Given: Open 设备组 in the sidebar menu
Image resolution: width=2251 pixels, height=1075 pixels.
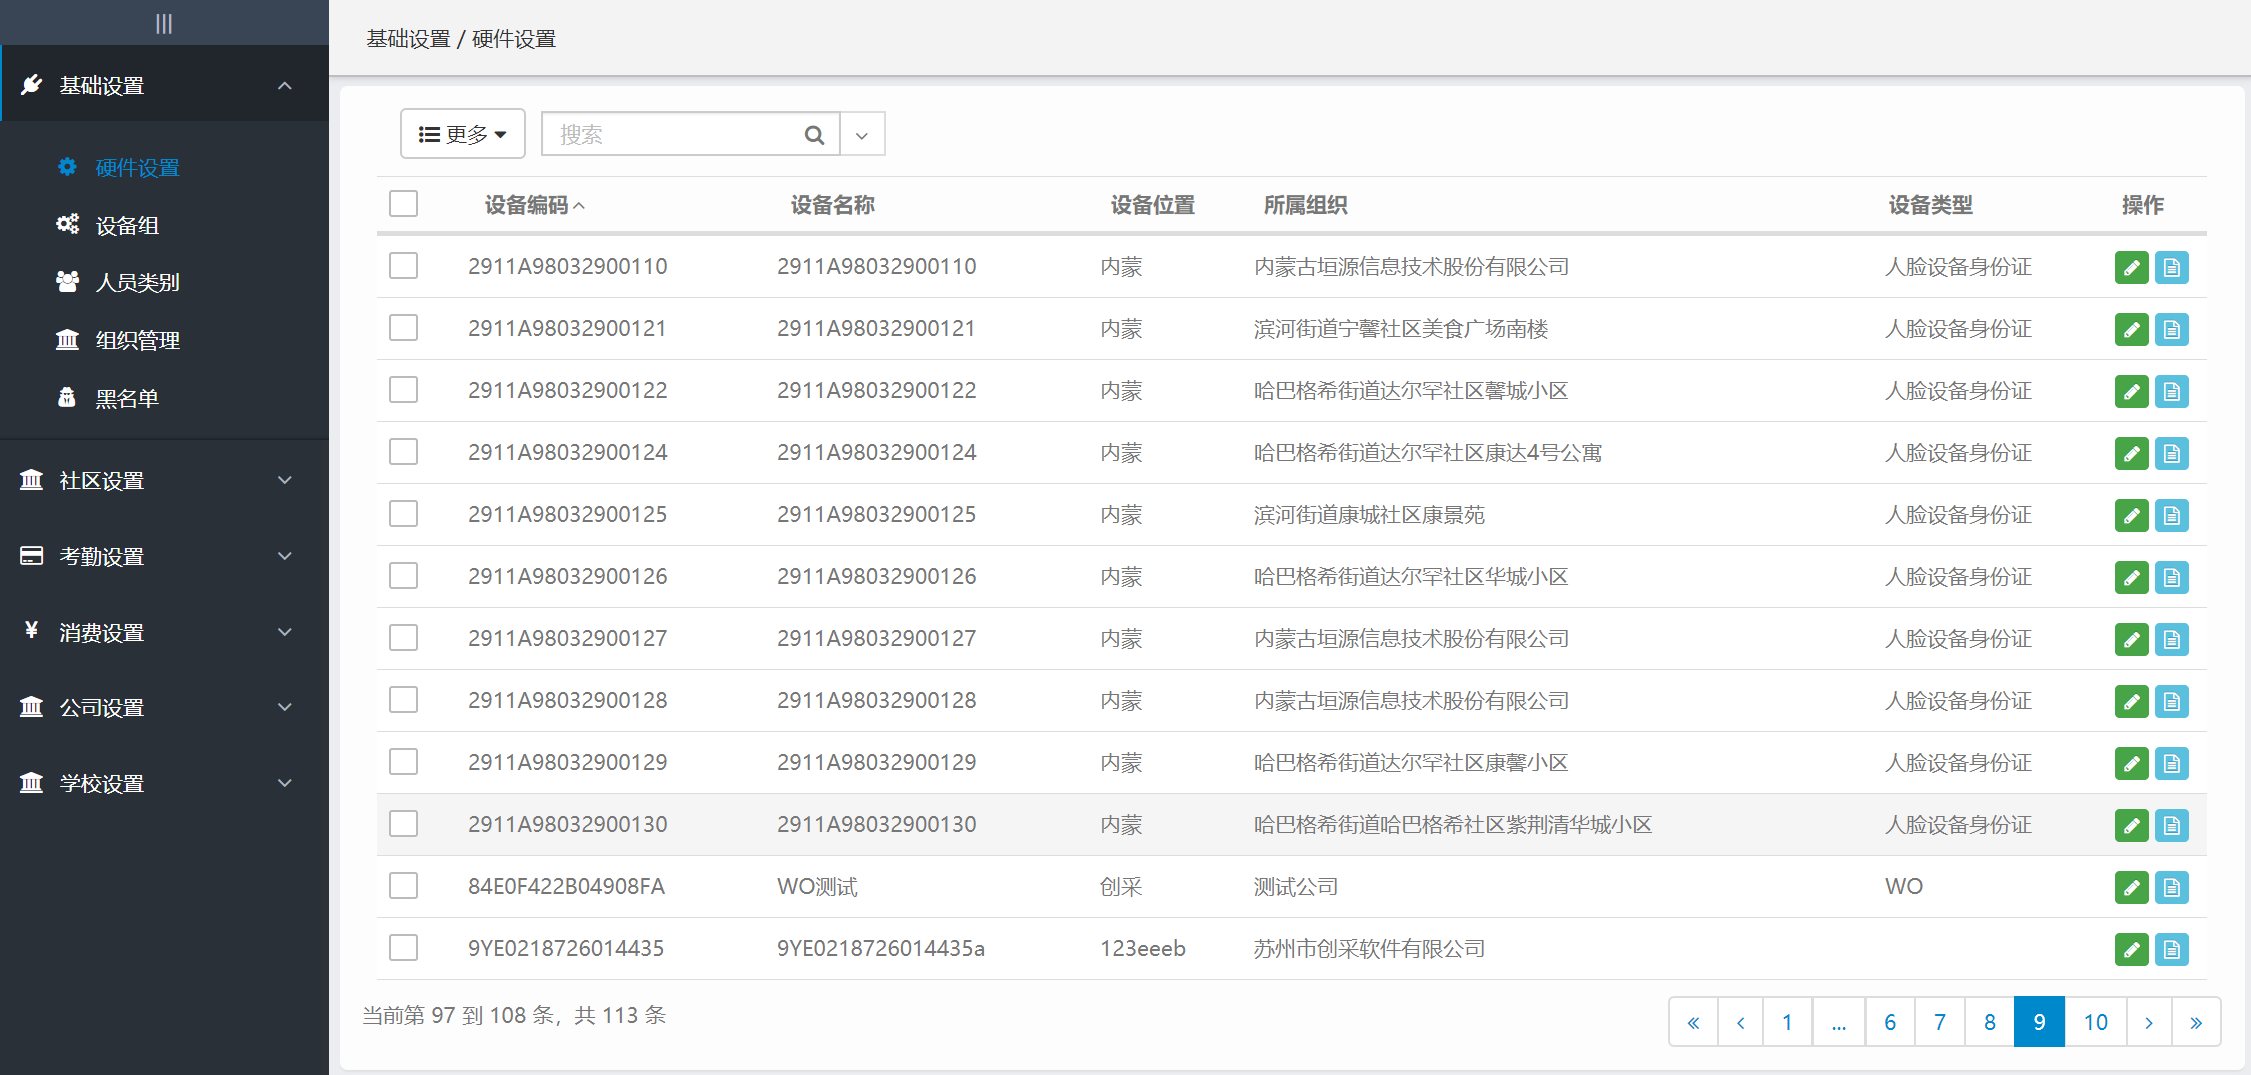Looking at the screenshot, I should (127, 225).
